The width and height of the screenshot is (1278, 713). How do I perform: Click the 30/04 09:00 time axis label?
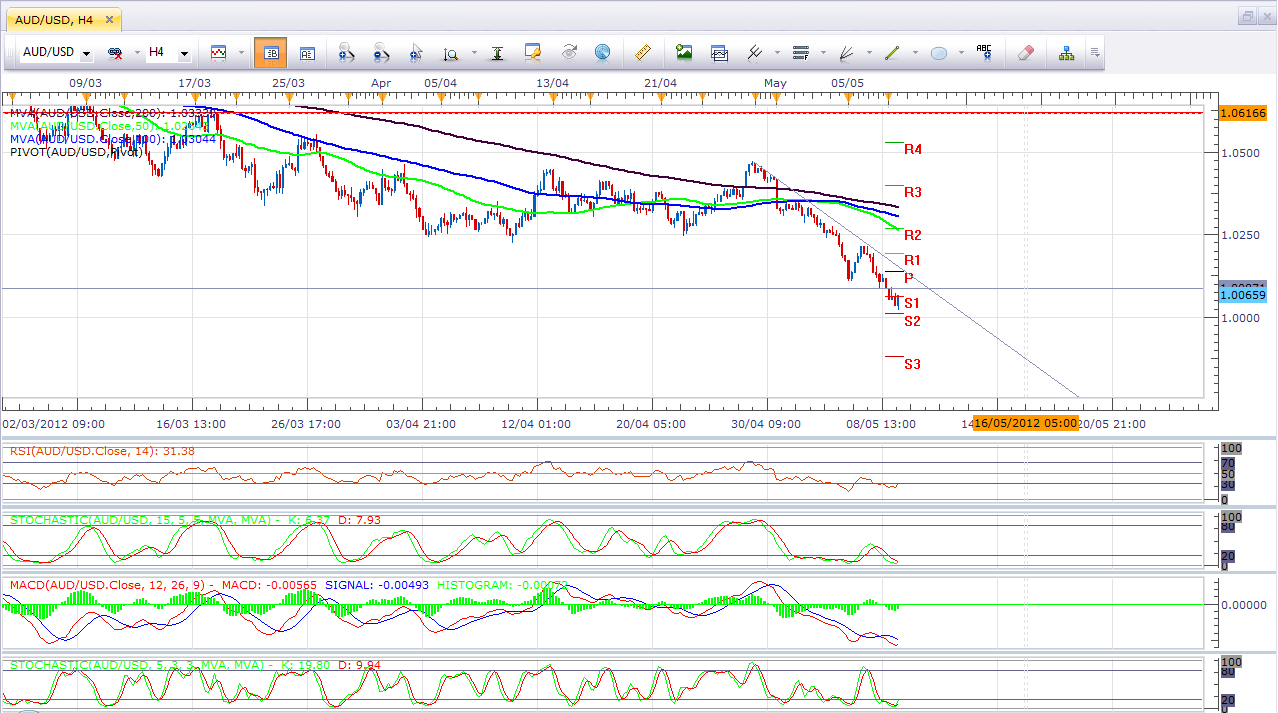[766, 423]
